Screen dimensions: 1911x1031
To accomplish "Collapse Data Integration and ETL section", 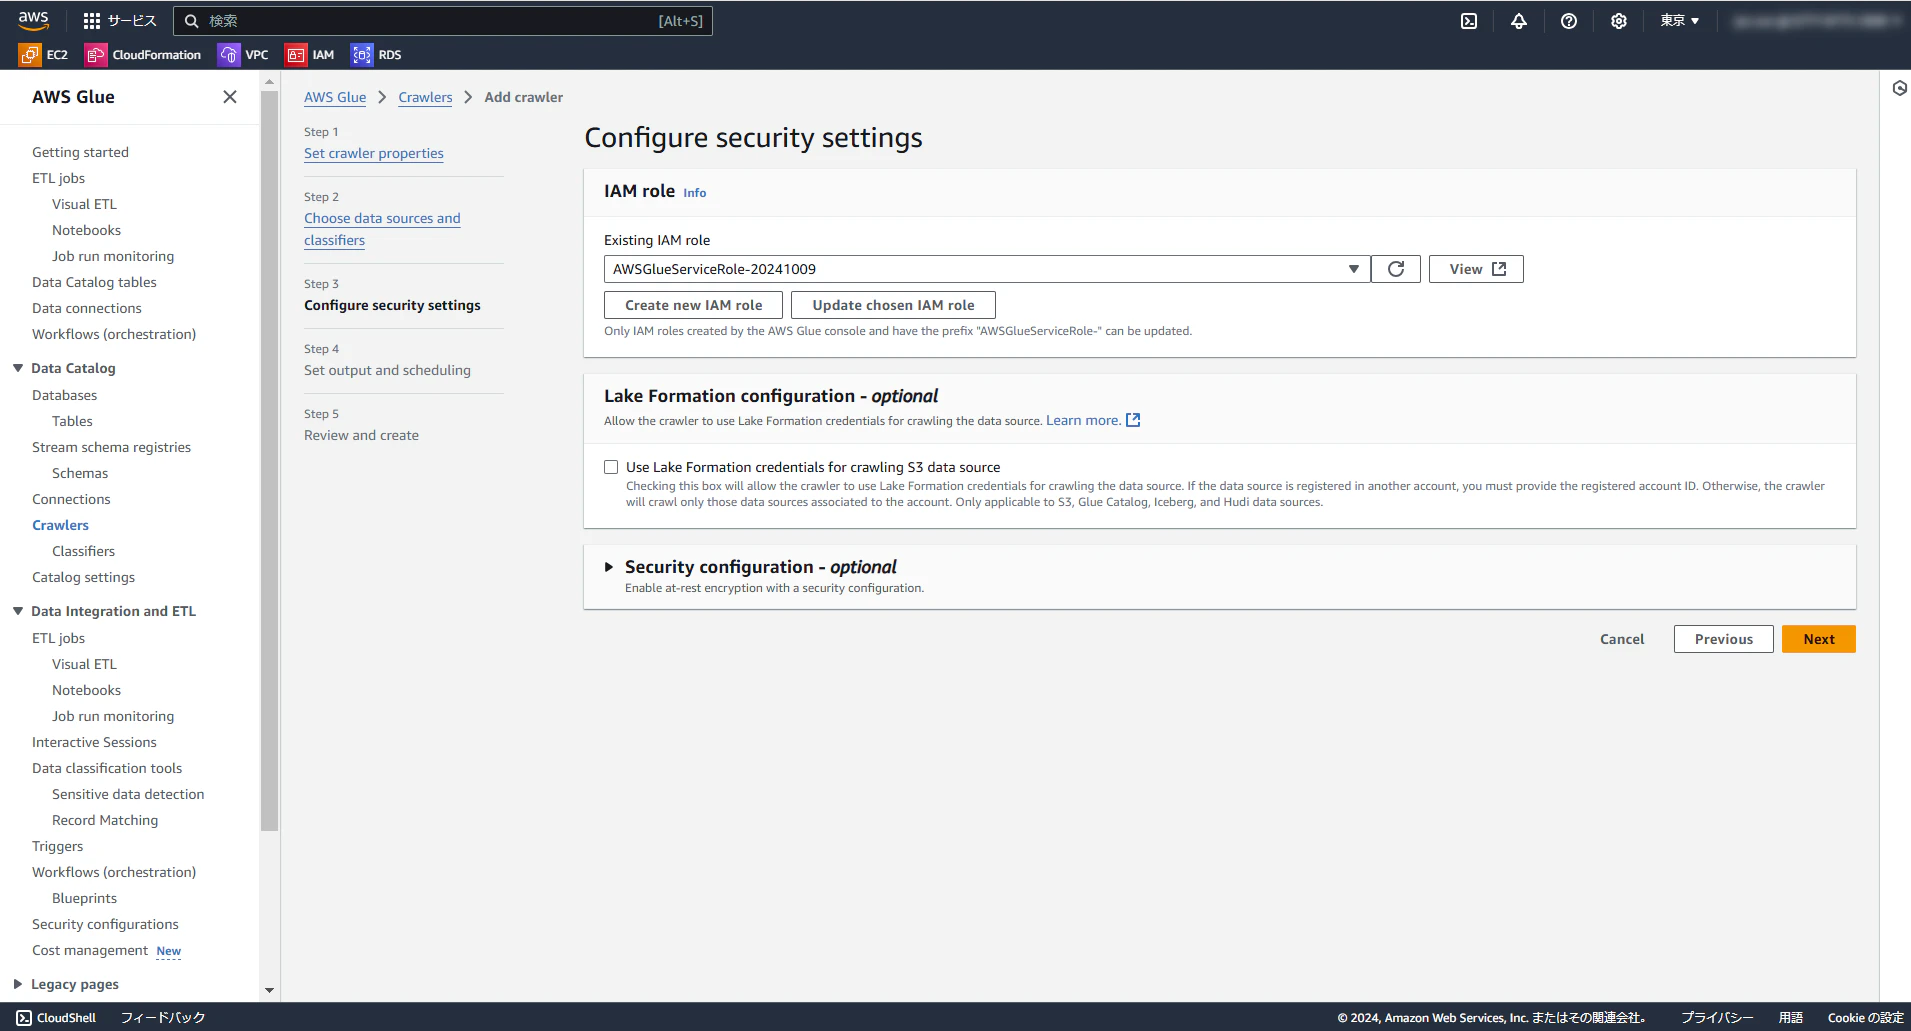I will coord(18,611).
